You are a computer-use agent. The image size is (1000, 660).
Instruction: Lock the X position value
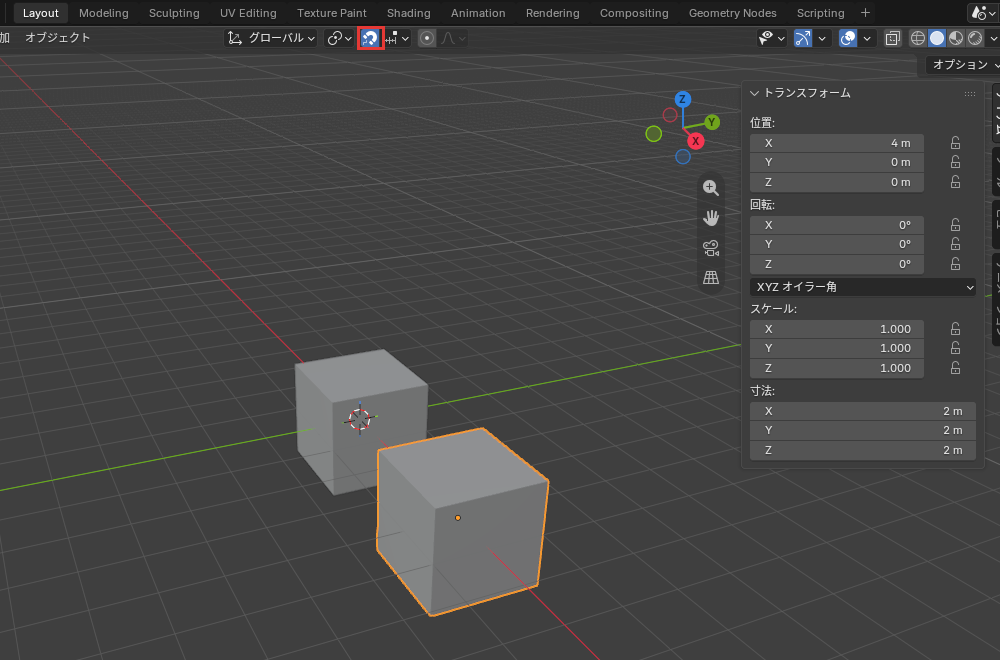coord(955,143)
